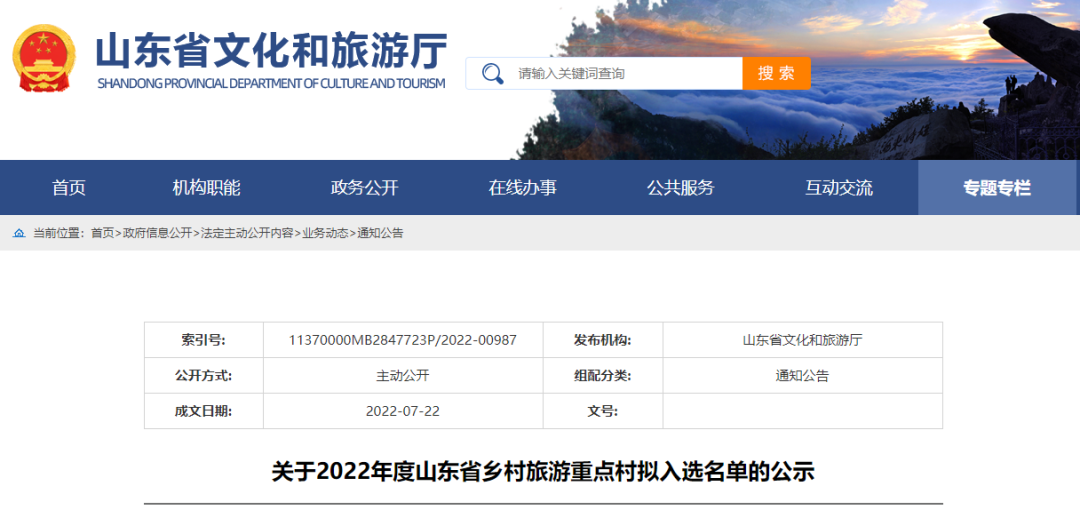Click the English department name subtitle

click(x=271, y=84)
